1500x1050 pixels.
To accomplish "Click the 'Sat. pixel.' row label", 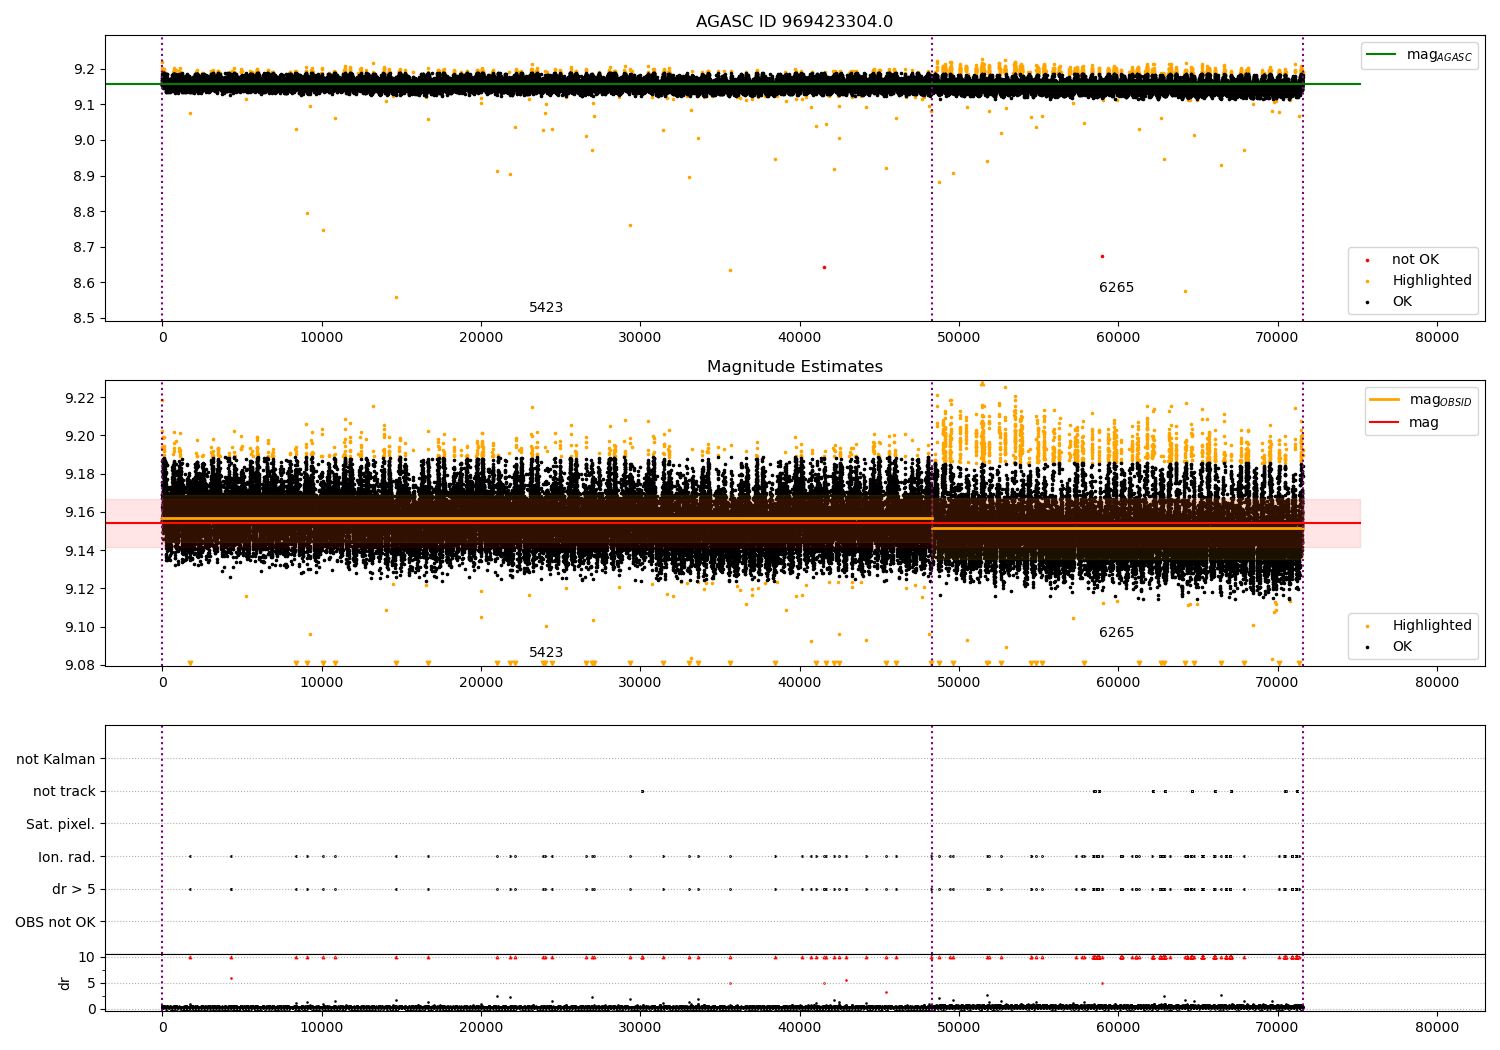I will coord(60,824).
